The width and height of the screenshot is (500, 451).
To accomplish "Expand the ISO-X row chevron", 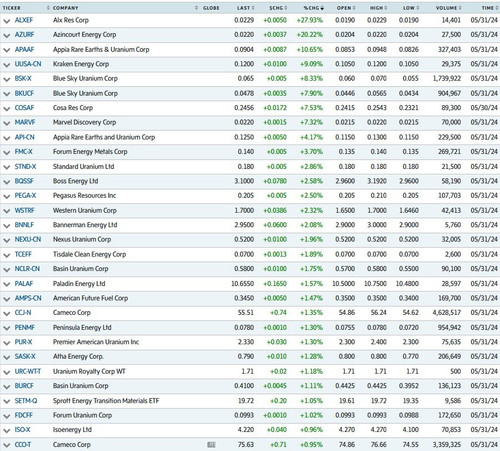I will coord(6,431).
